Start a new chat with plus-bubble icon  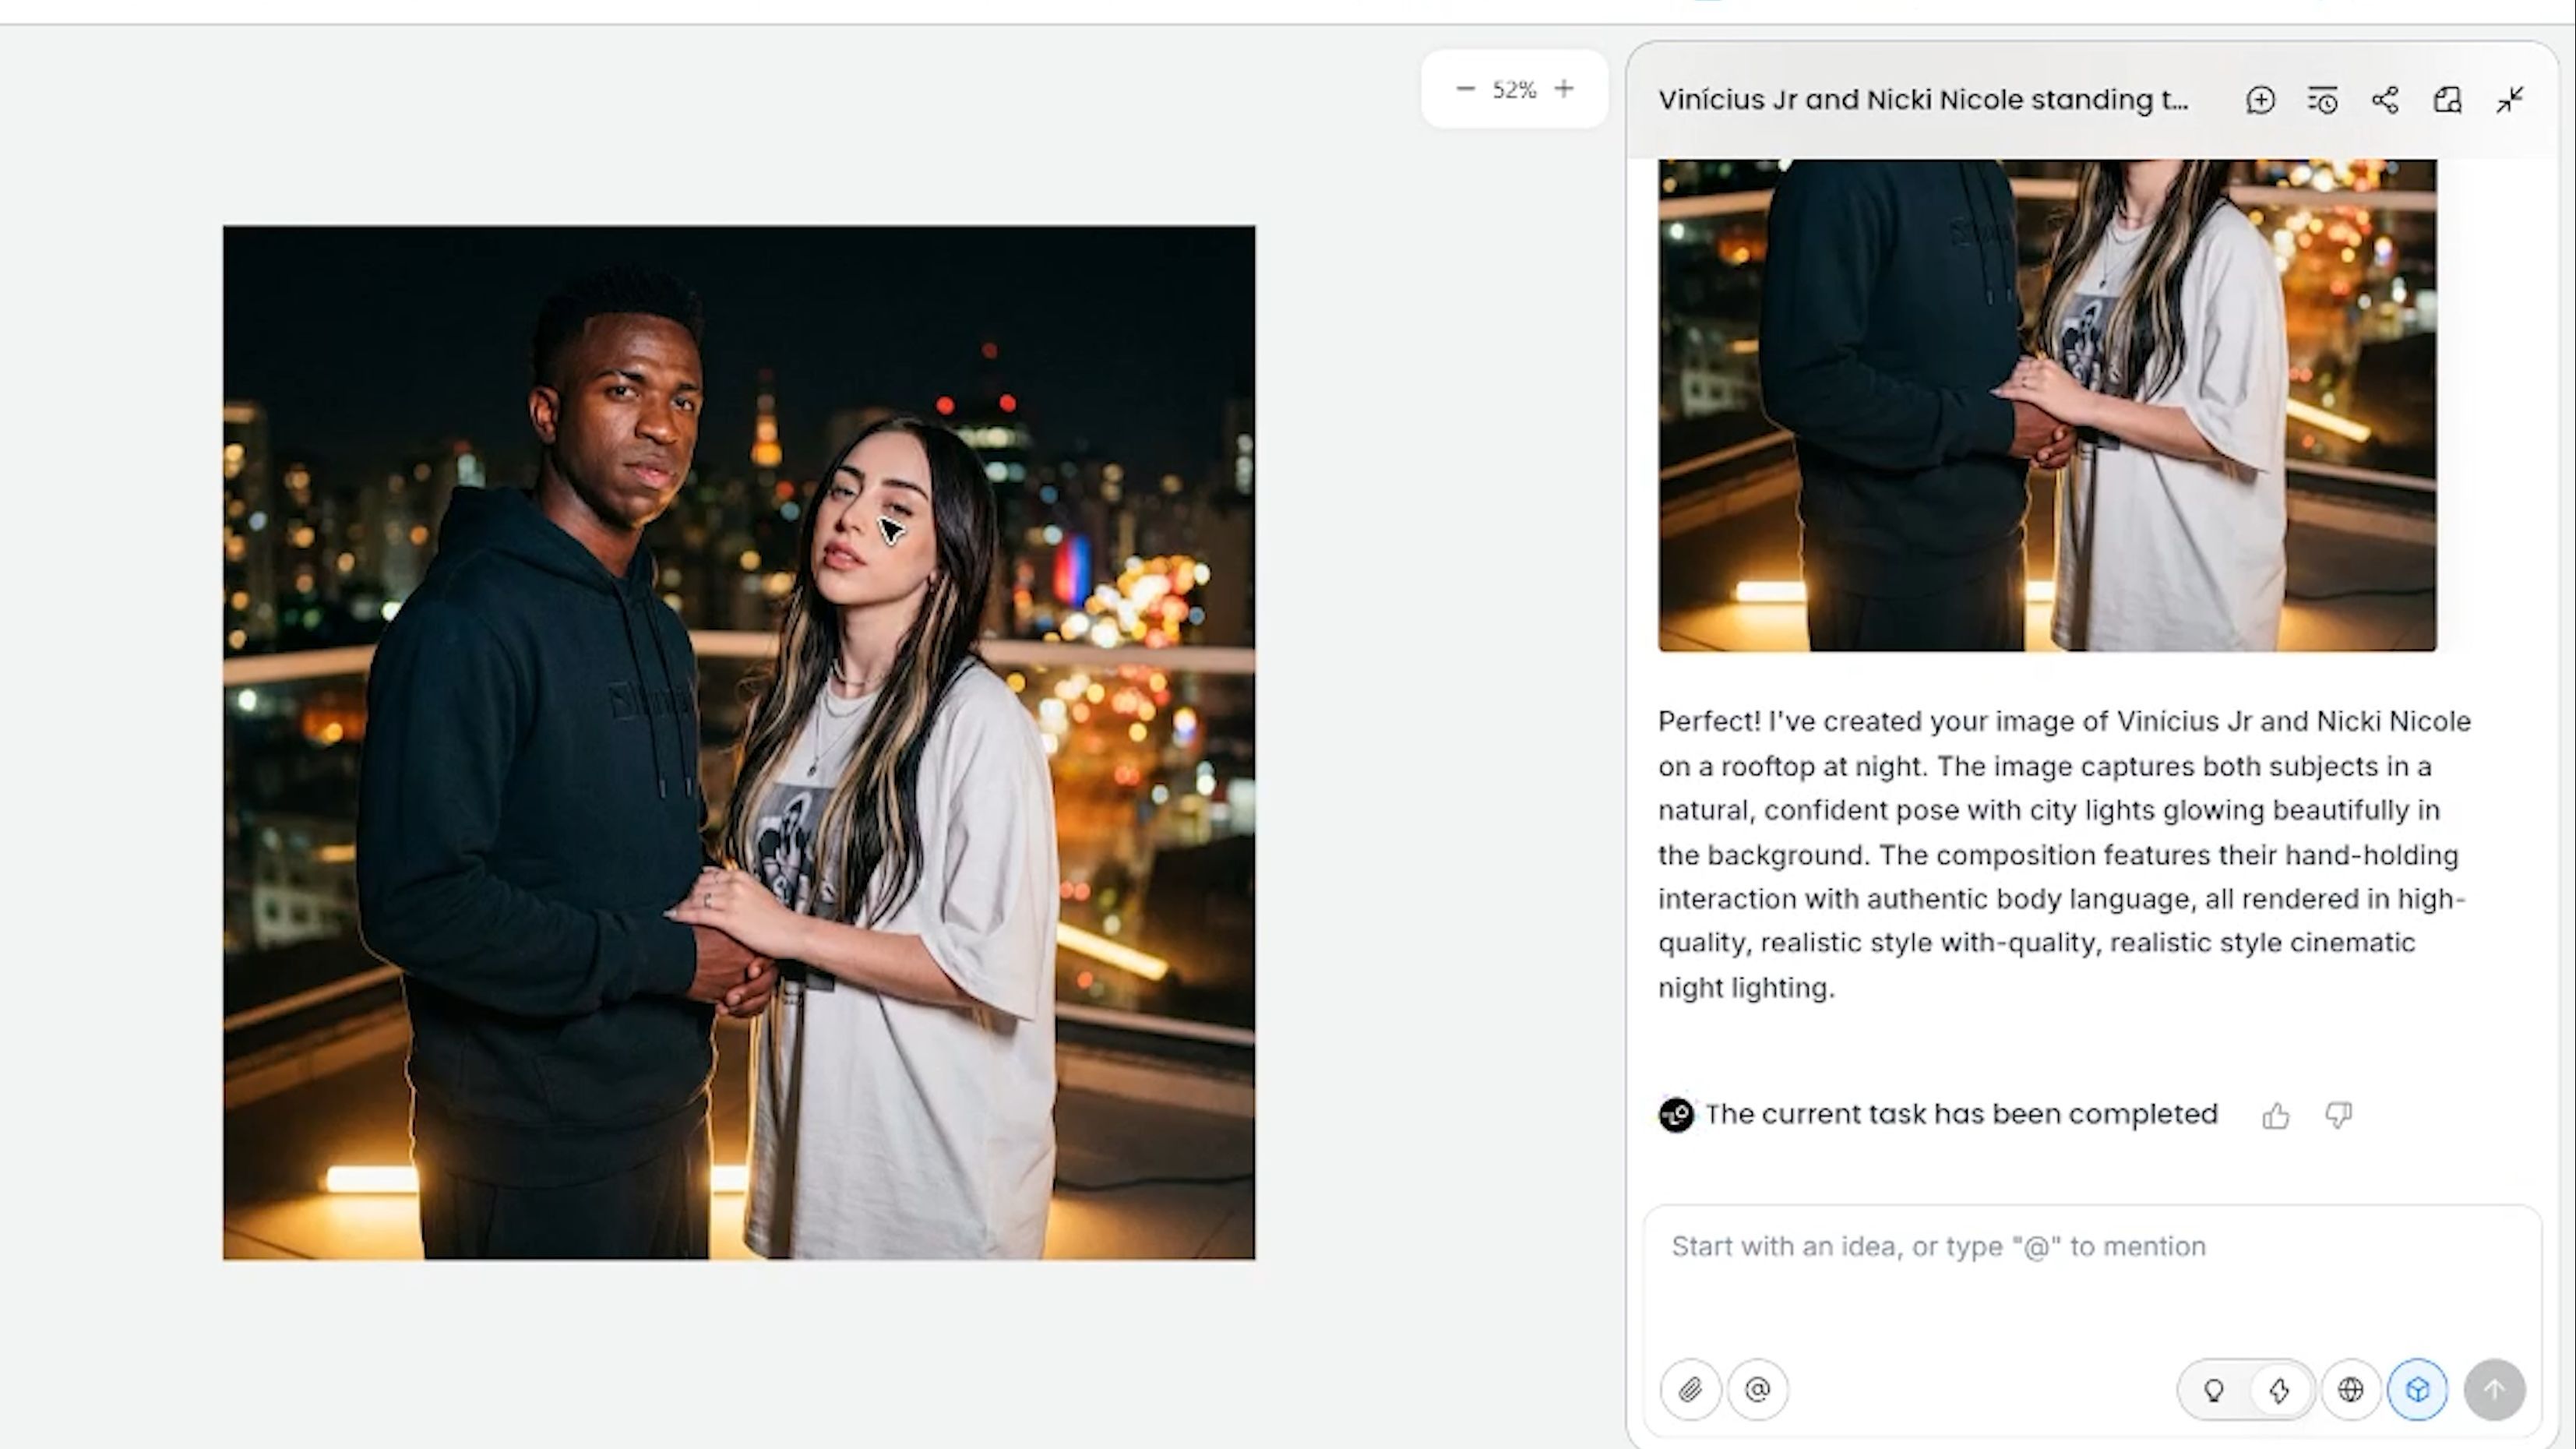(x=2260, y=100)
